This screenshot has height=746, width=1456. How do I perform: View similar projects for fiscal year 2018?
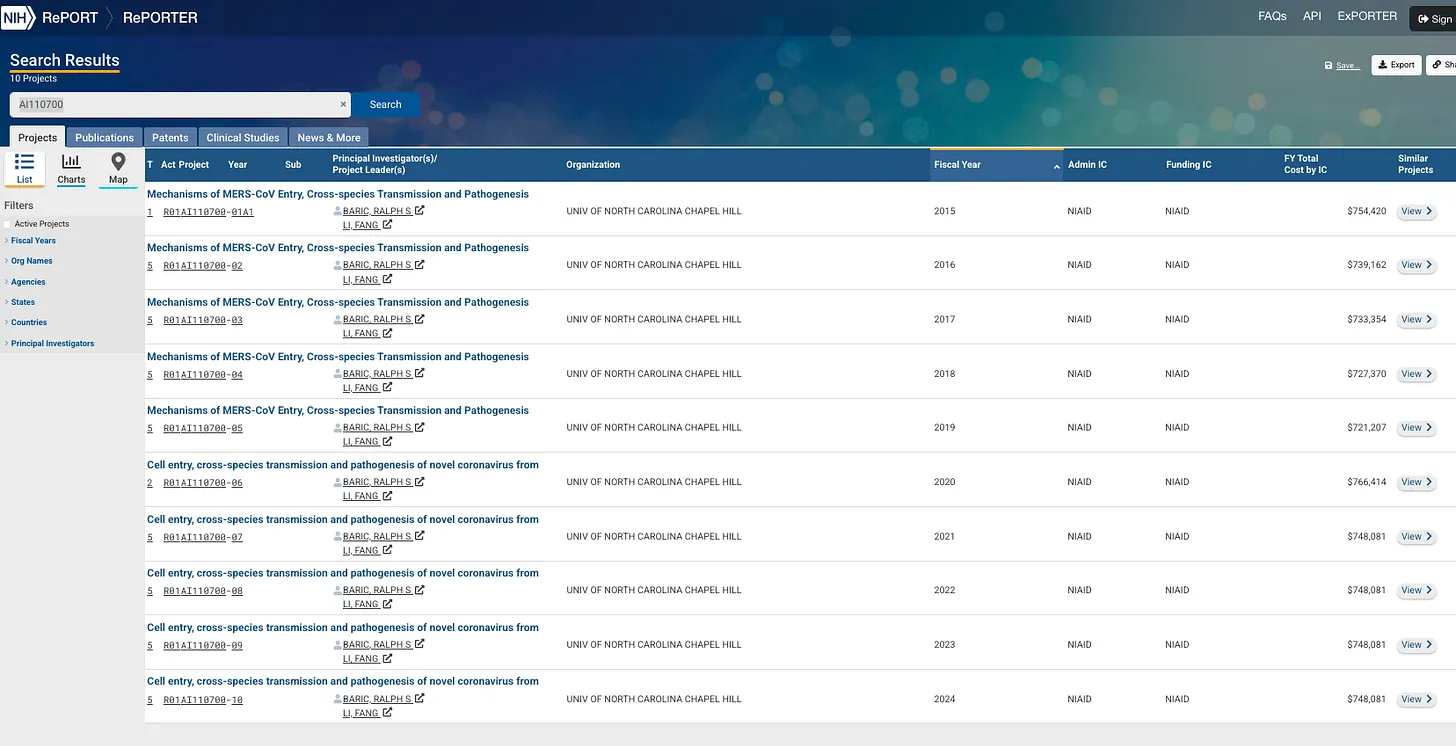click(1416, 374)
